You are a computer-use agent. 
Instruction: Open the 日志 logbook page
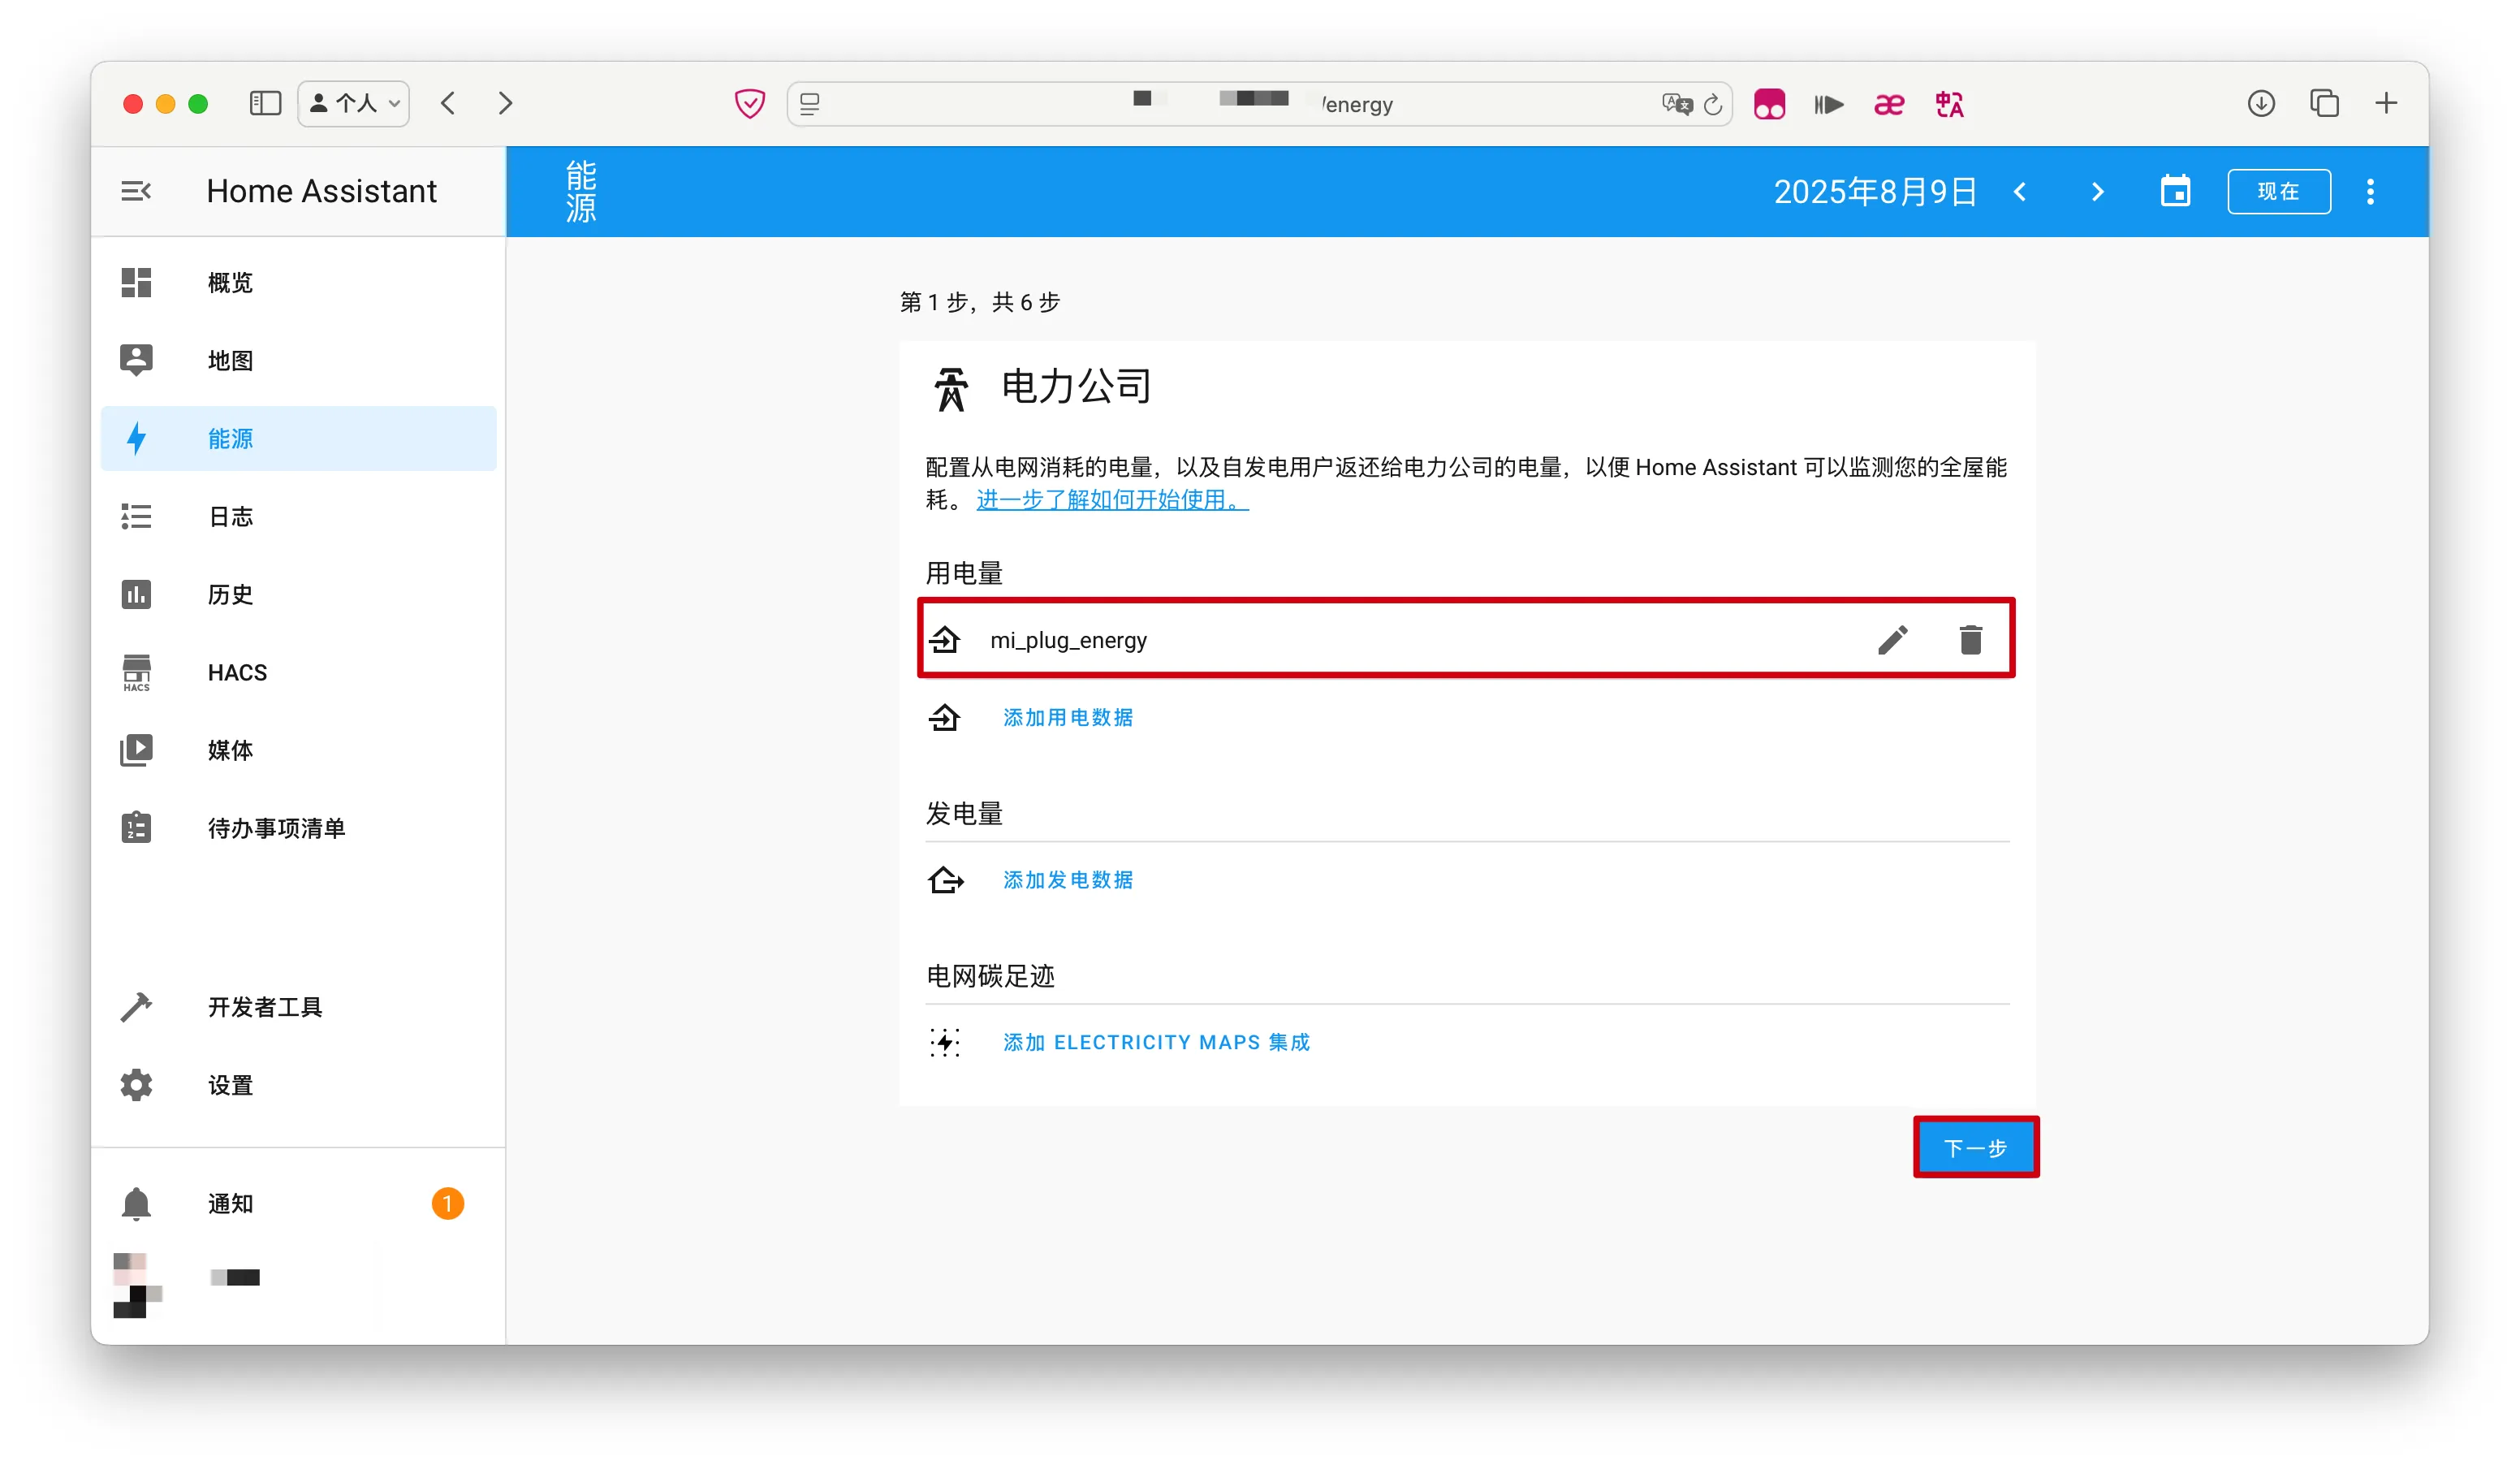[230, 517]
